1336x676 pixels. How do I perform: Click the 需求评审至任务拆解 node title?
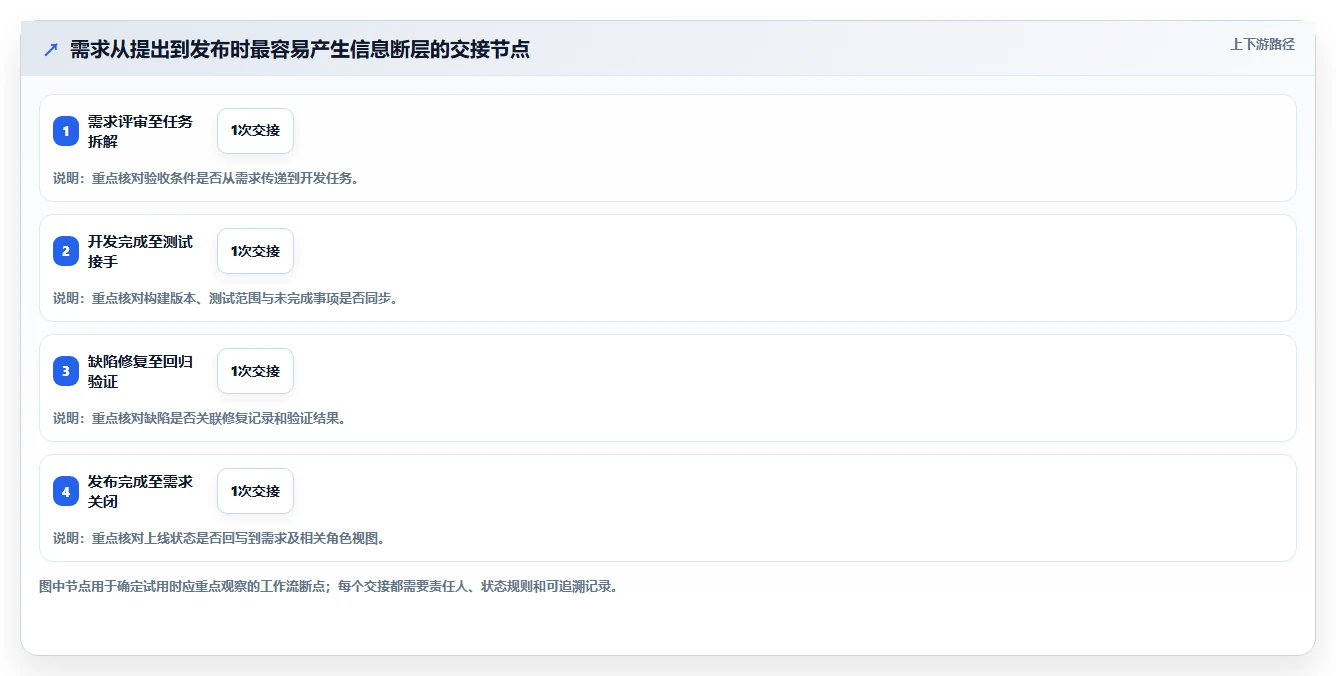(140, 131)
